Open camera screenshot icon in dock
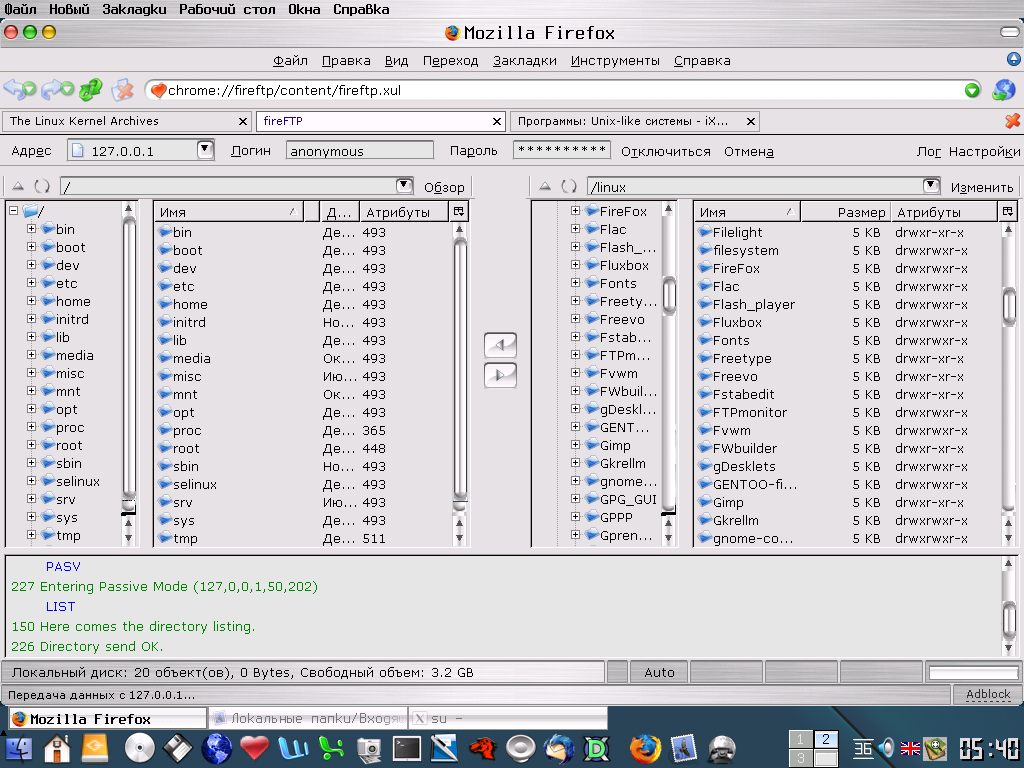 point(369,748)
